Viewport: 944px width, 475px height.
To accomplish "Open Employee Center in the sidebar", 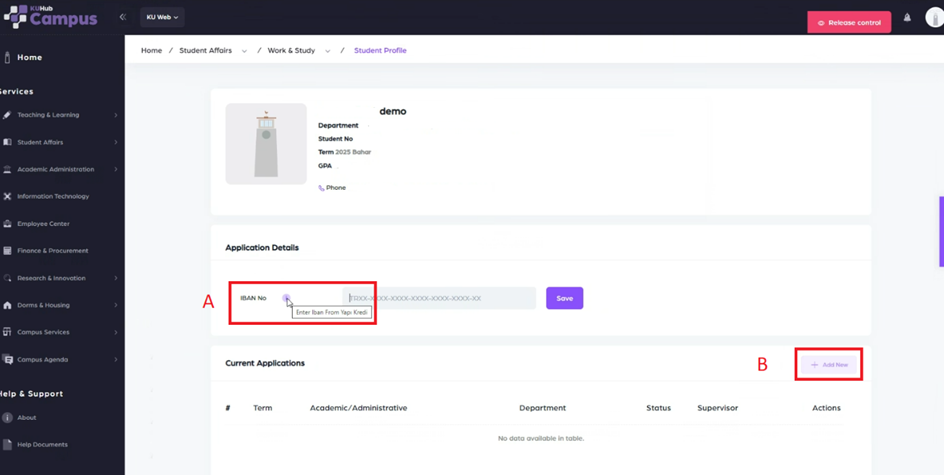I will point(43,224).
